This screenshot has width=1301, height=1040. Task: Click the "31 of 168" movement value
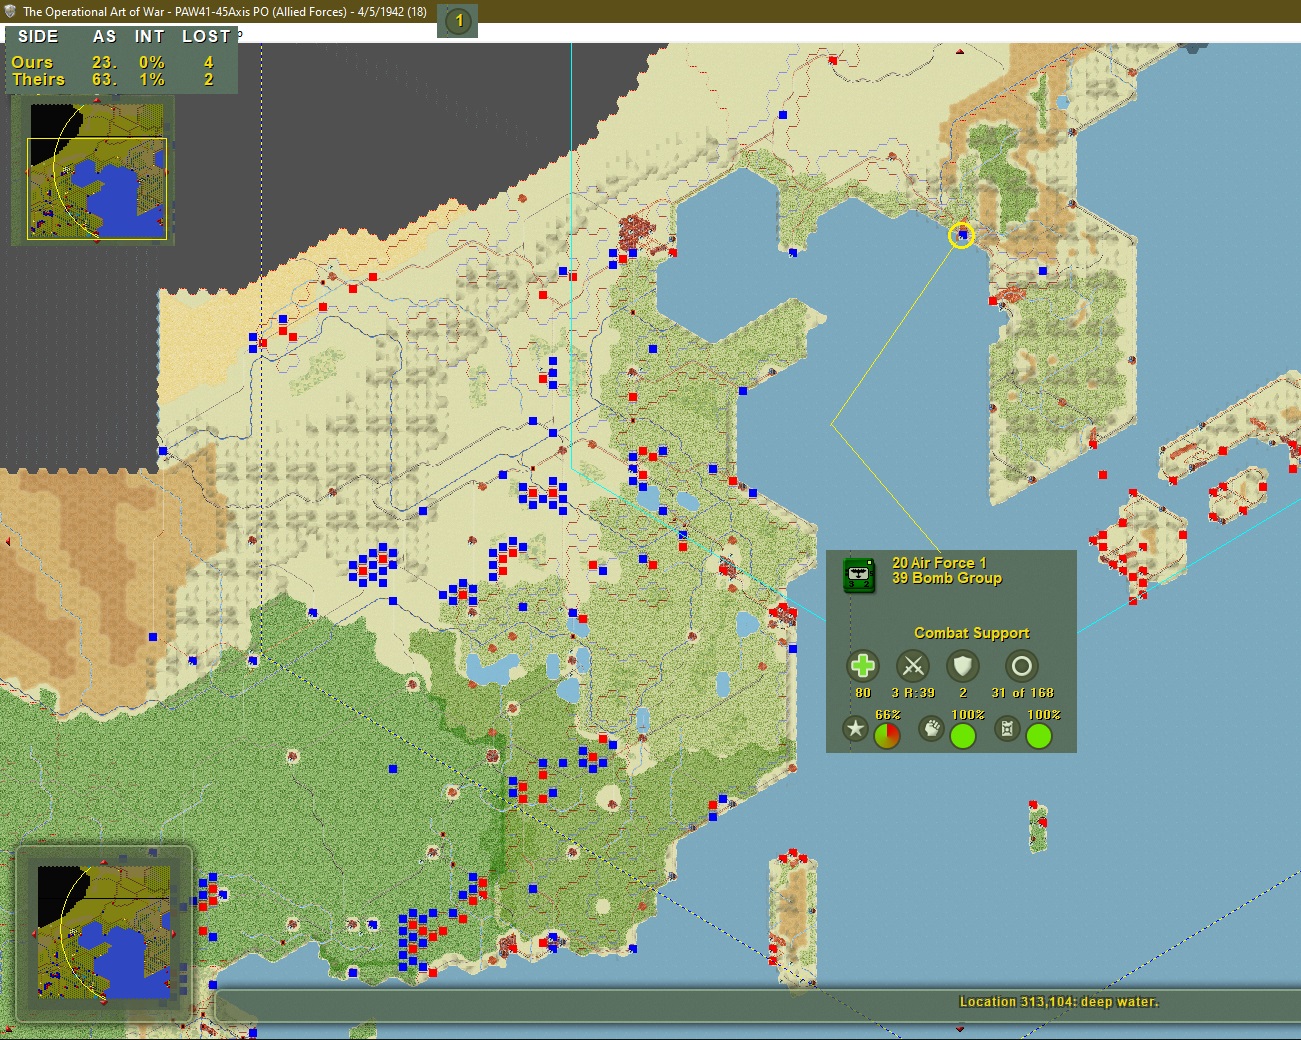pos(1022,693)
